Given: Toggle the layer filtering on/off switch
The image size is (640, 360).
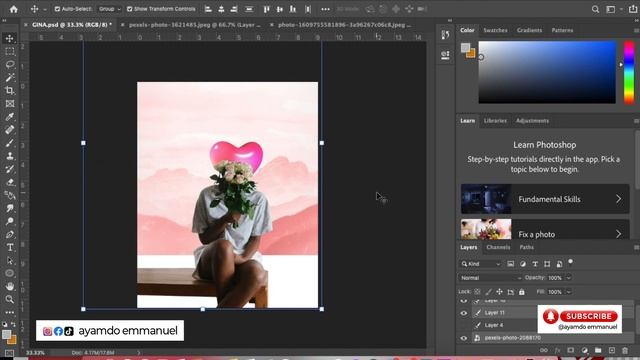Looking at the screenshot, I should pos(571,262).
